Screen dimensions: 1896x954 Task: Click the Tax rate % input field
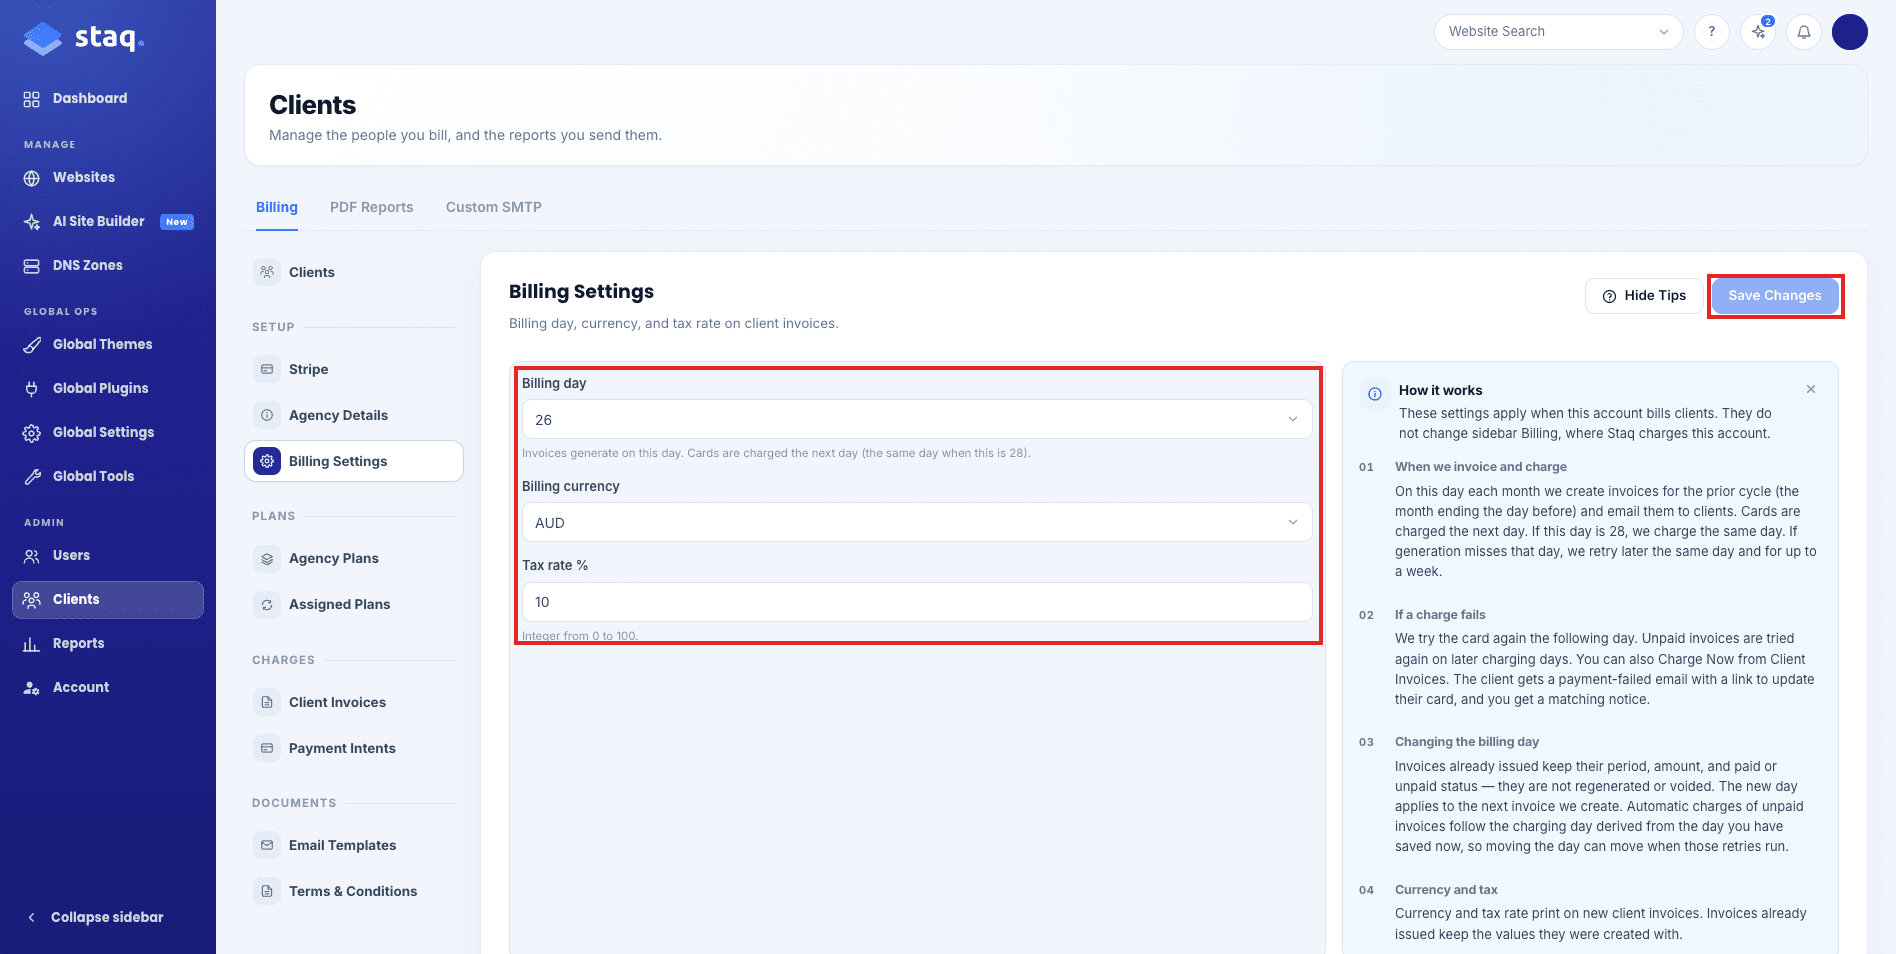coord(917,602)
